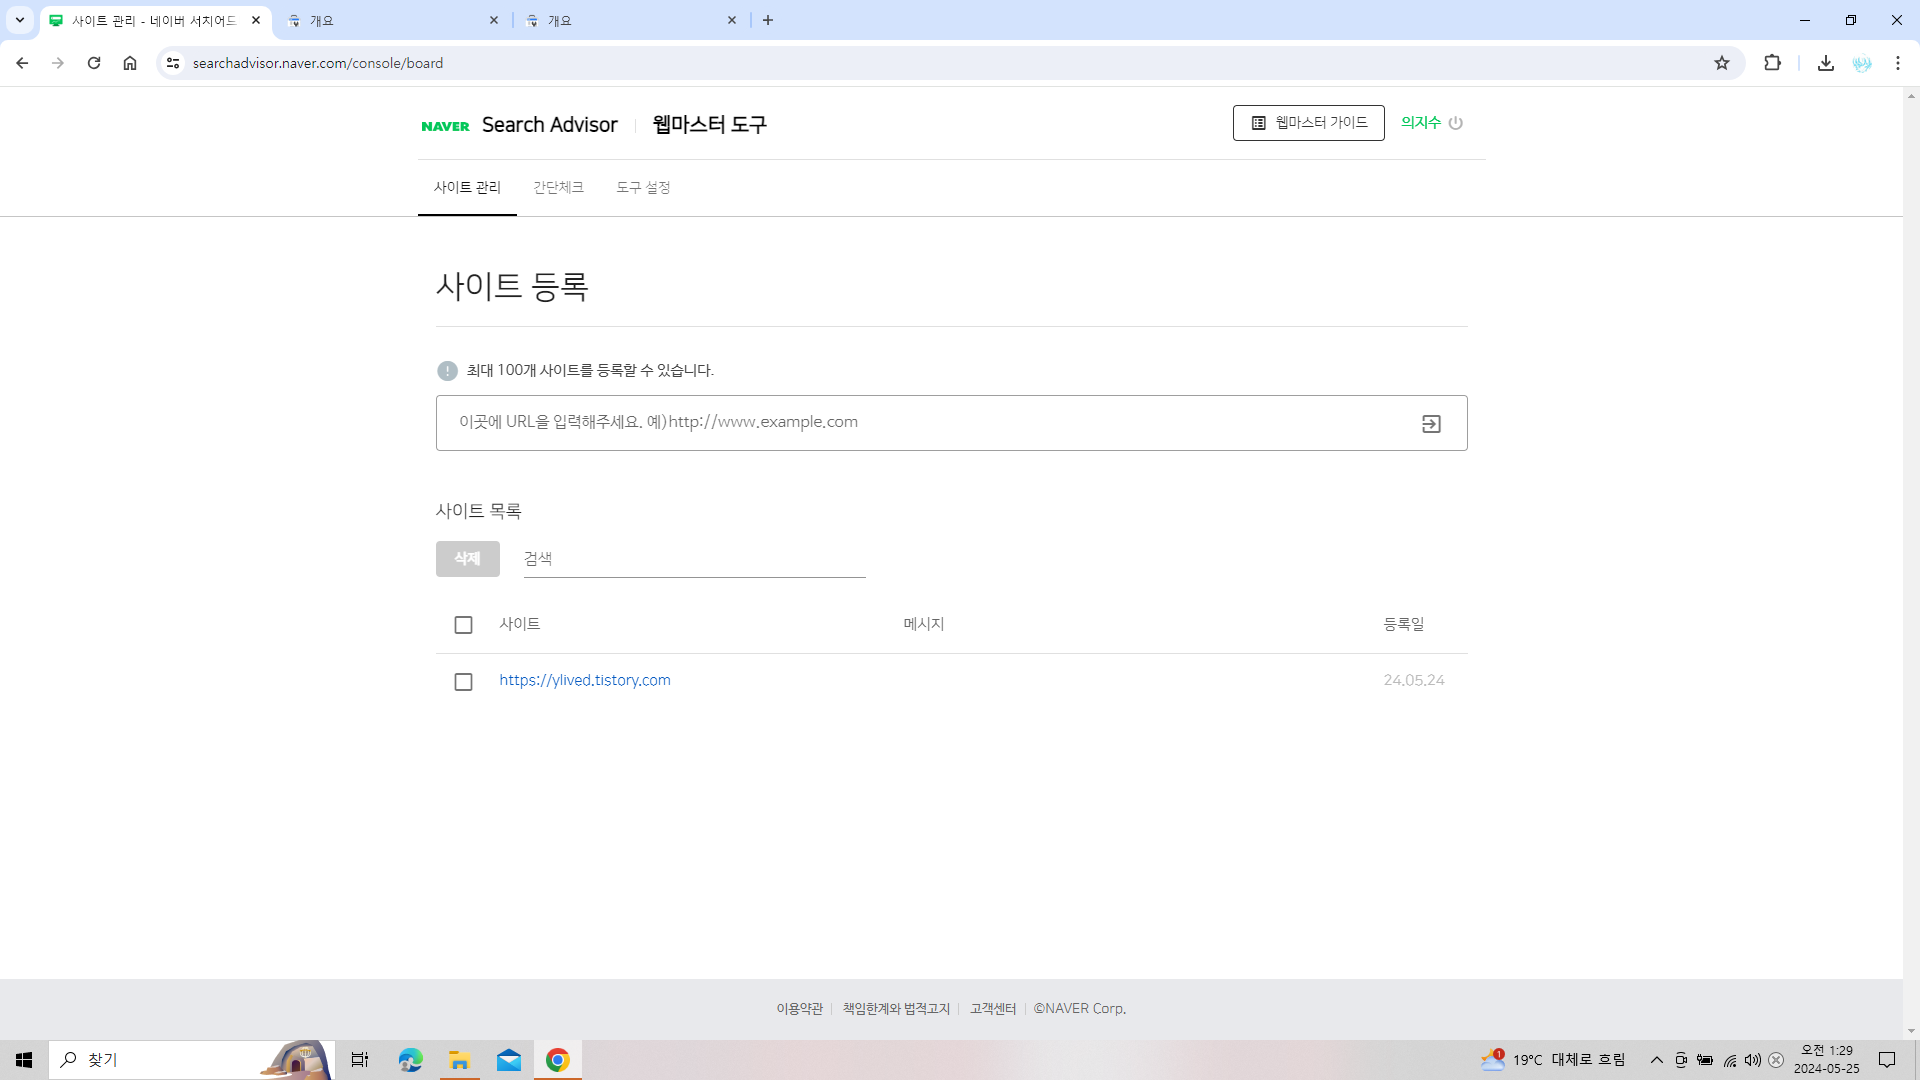
Task: Open the 도구 설정 tab
Action: 643,188
